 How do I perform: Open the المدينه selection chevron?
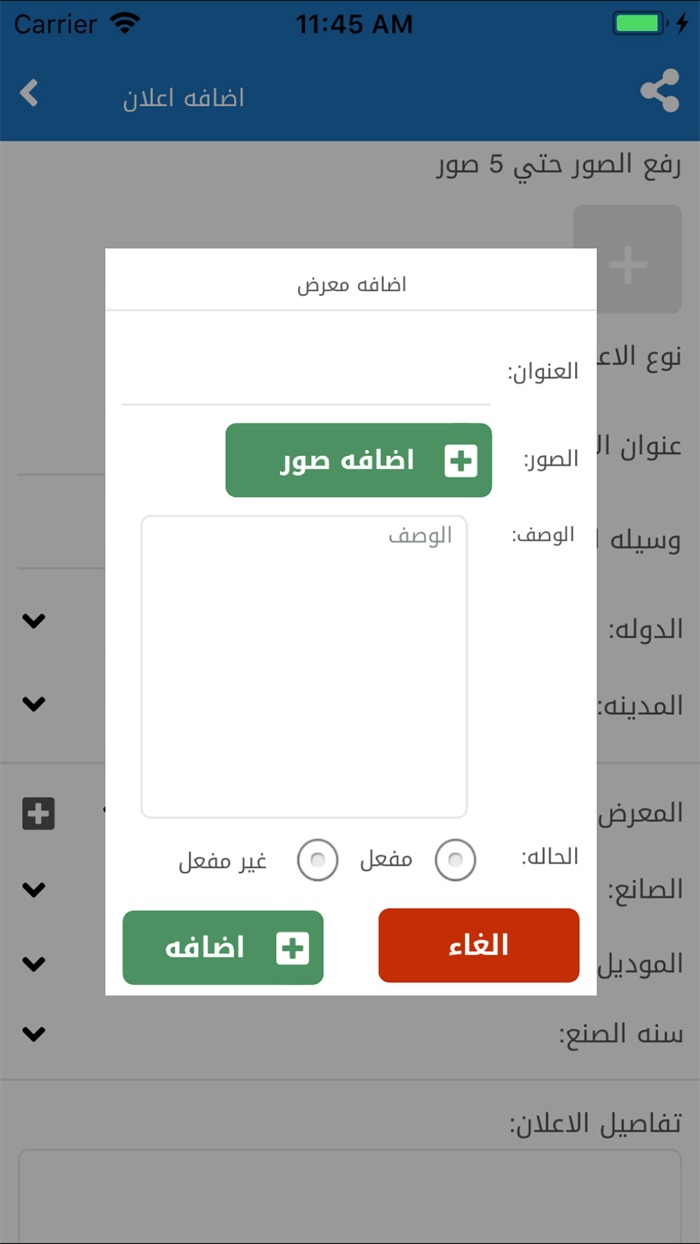34,703
